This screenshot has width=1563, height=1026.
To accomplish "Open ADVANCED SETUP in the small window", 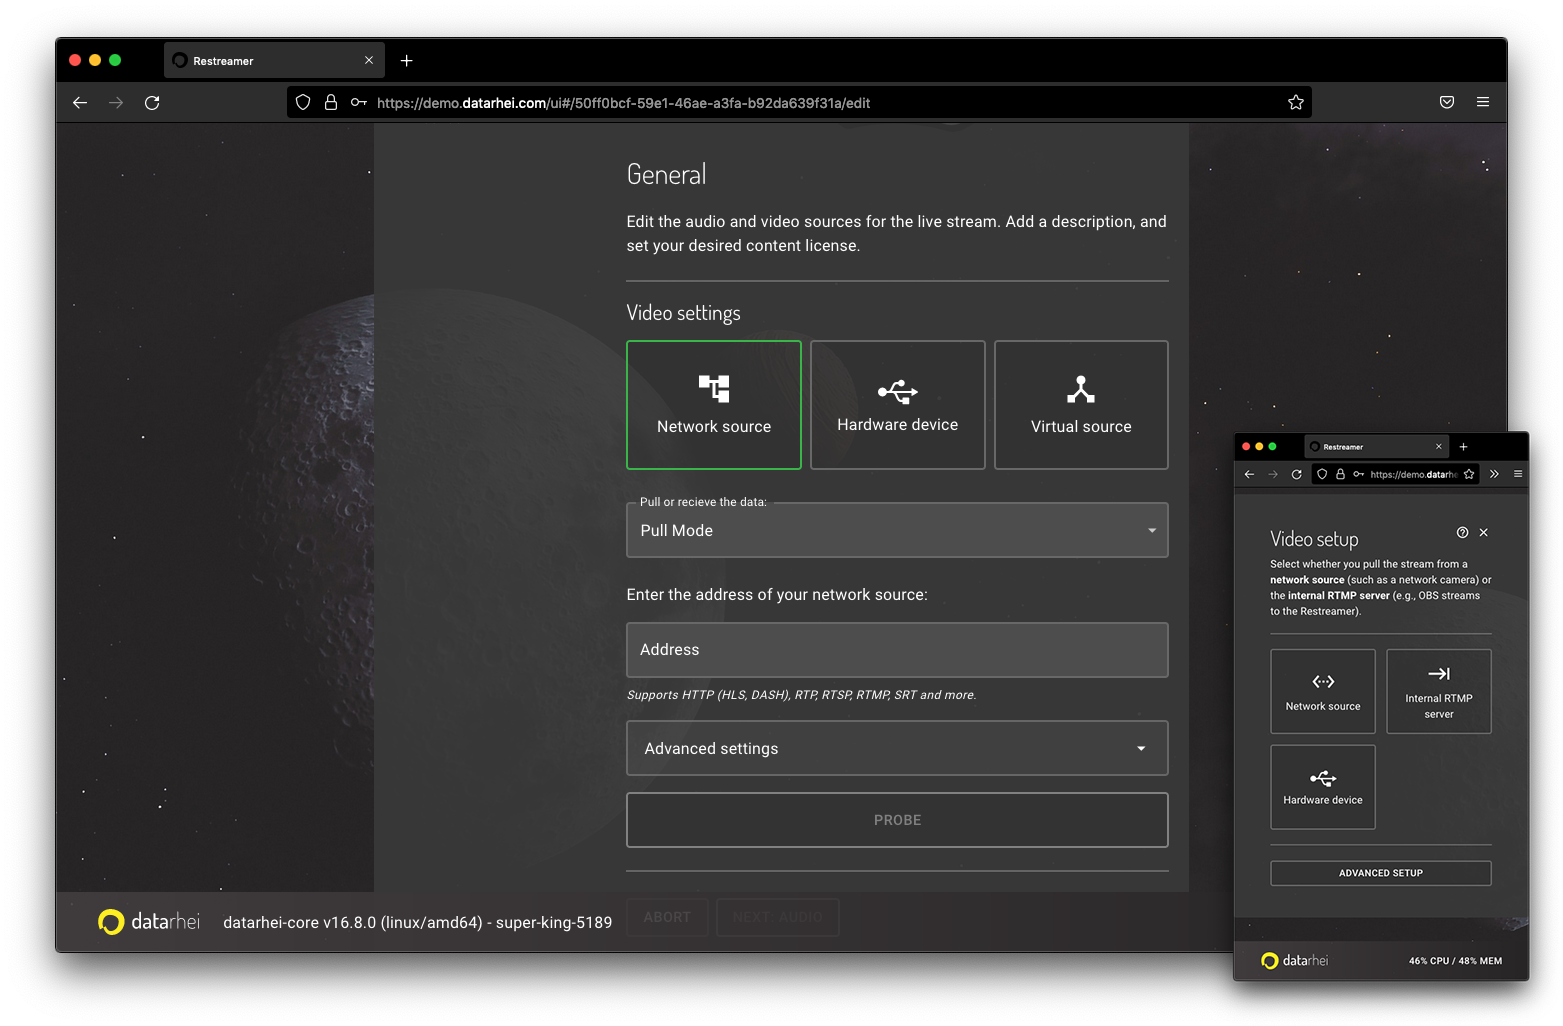I will click(1380, 872).
